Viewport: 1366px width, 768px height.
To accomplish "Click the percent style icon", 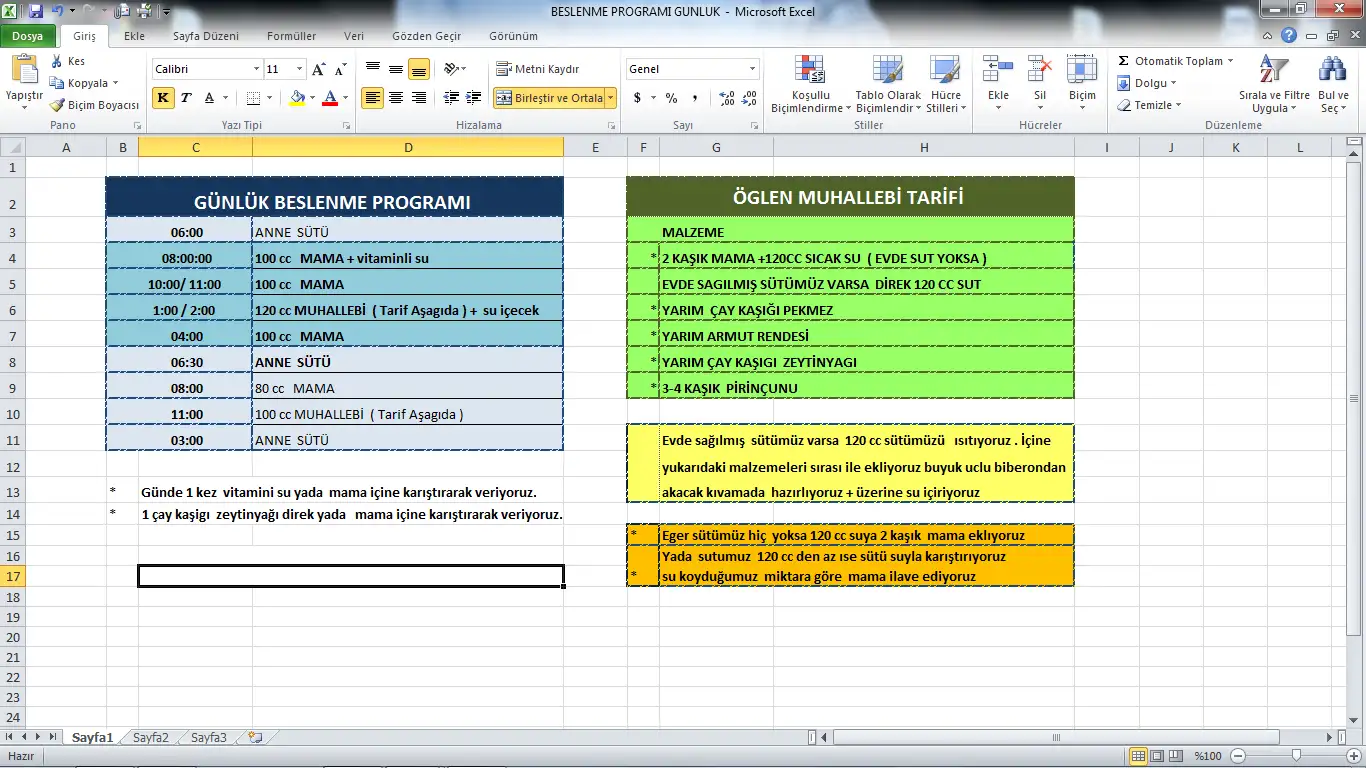I will pyautogui.click(x=671, y=98).
